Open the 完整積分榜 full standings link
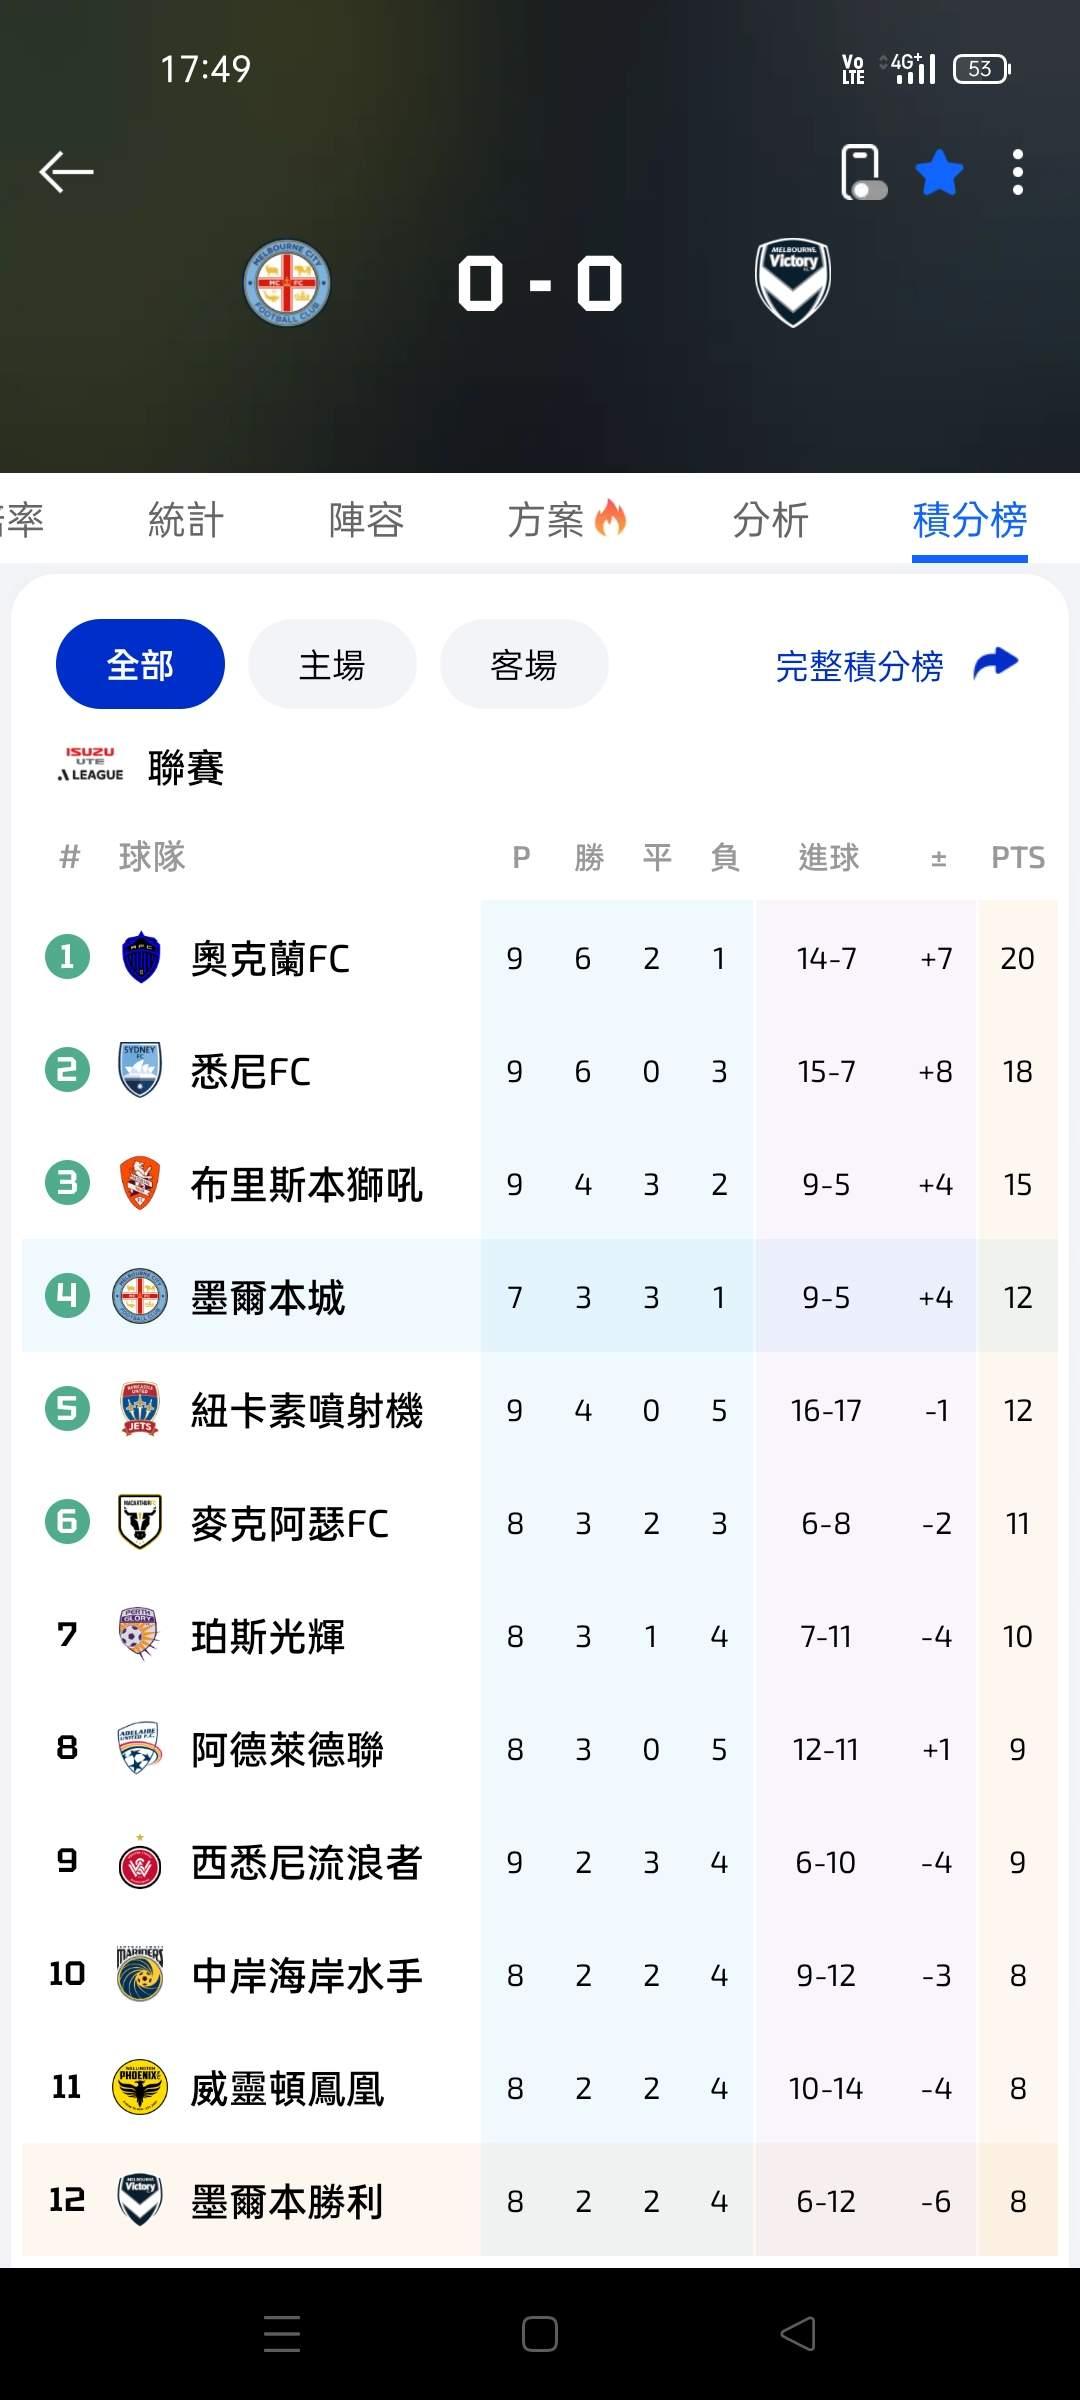 (x=859, y=666)
